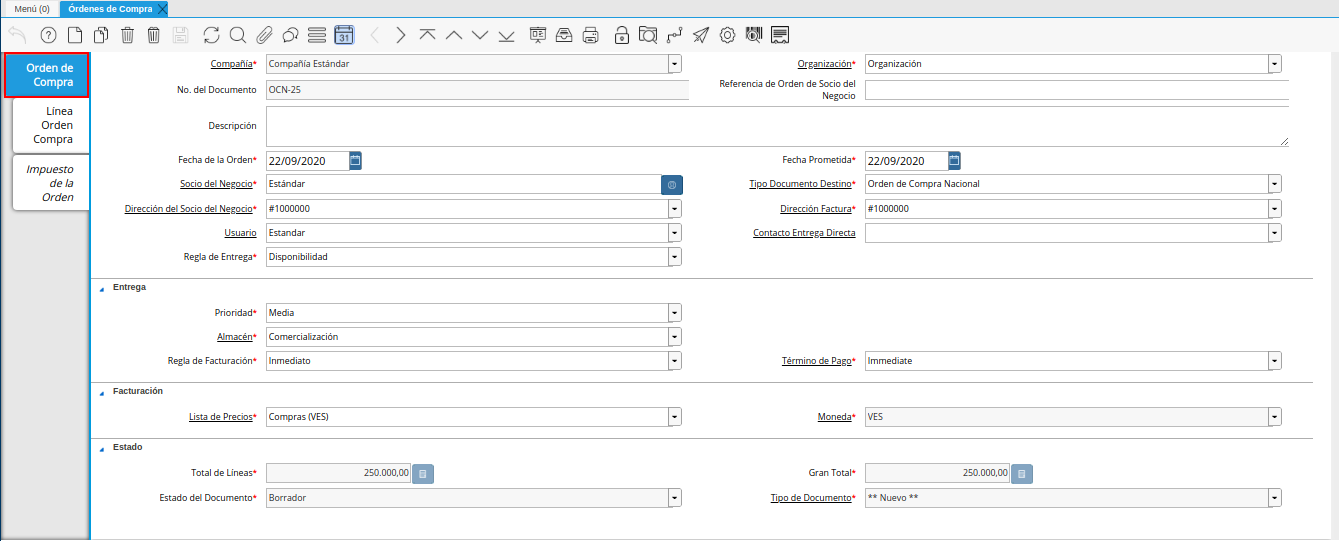The height and width of the screenshot is (541, 1339).
Task: Open the Prioridad dropdown
Action: point(675,313)
